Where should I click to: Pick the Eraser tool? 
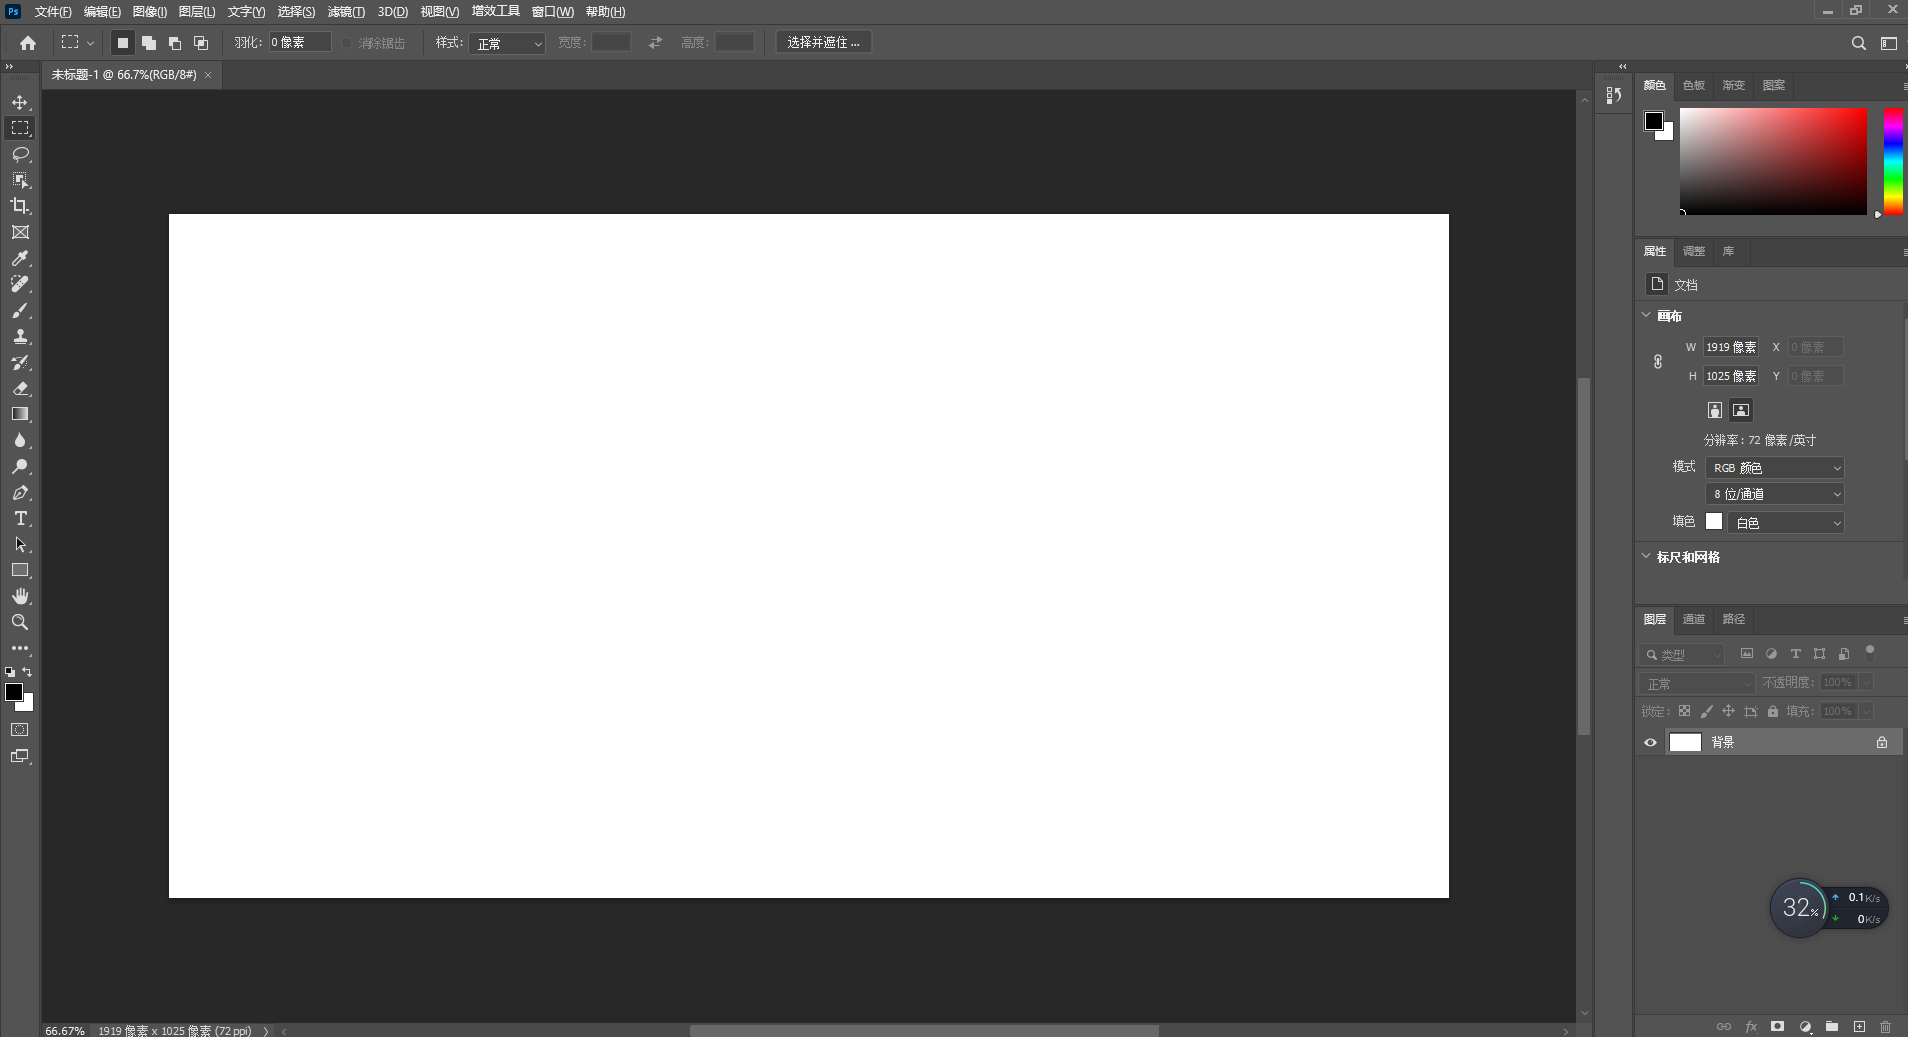(20, 388)
